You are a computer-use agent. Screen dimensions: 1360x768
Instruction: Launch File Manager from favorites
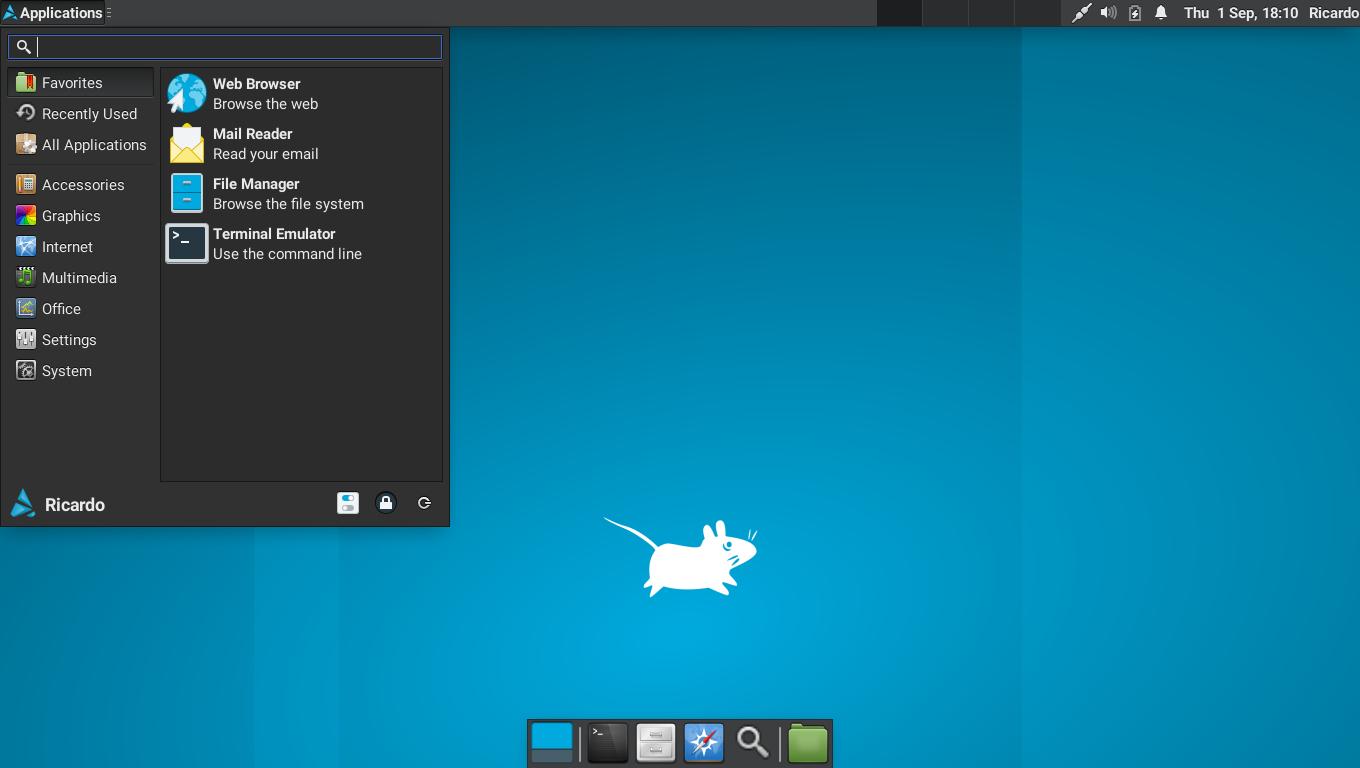coord(301,194)
